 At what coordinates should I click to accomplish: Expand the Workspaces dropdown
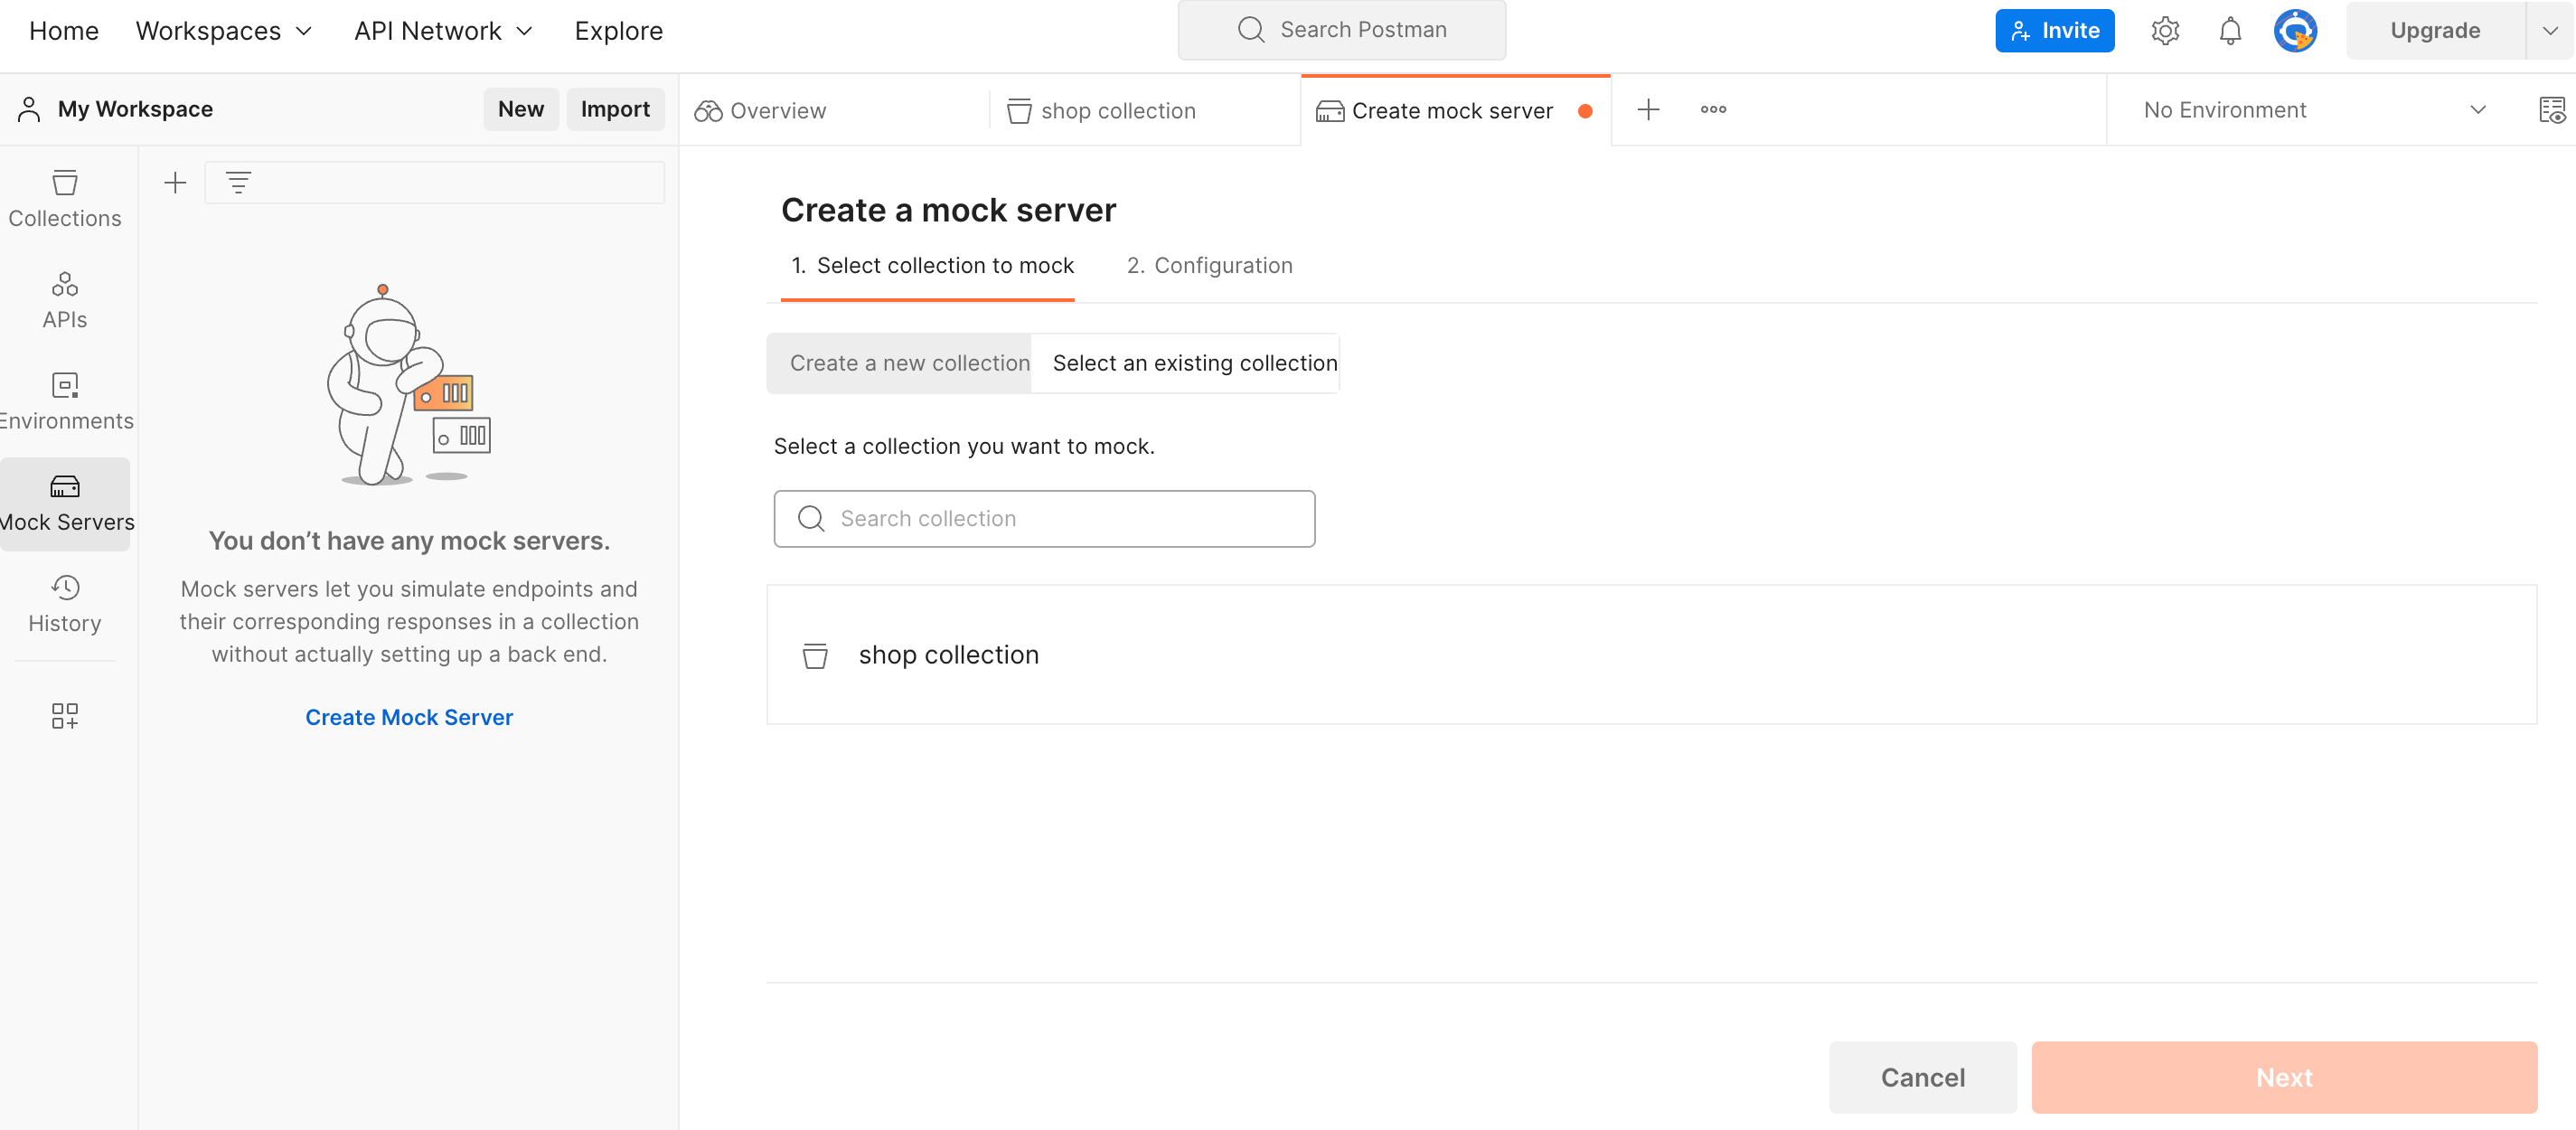224,31
